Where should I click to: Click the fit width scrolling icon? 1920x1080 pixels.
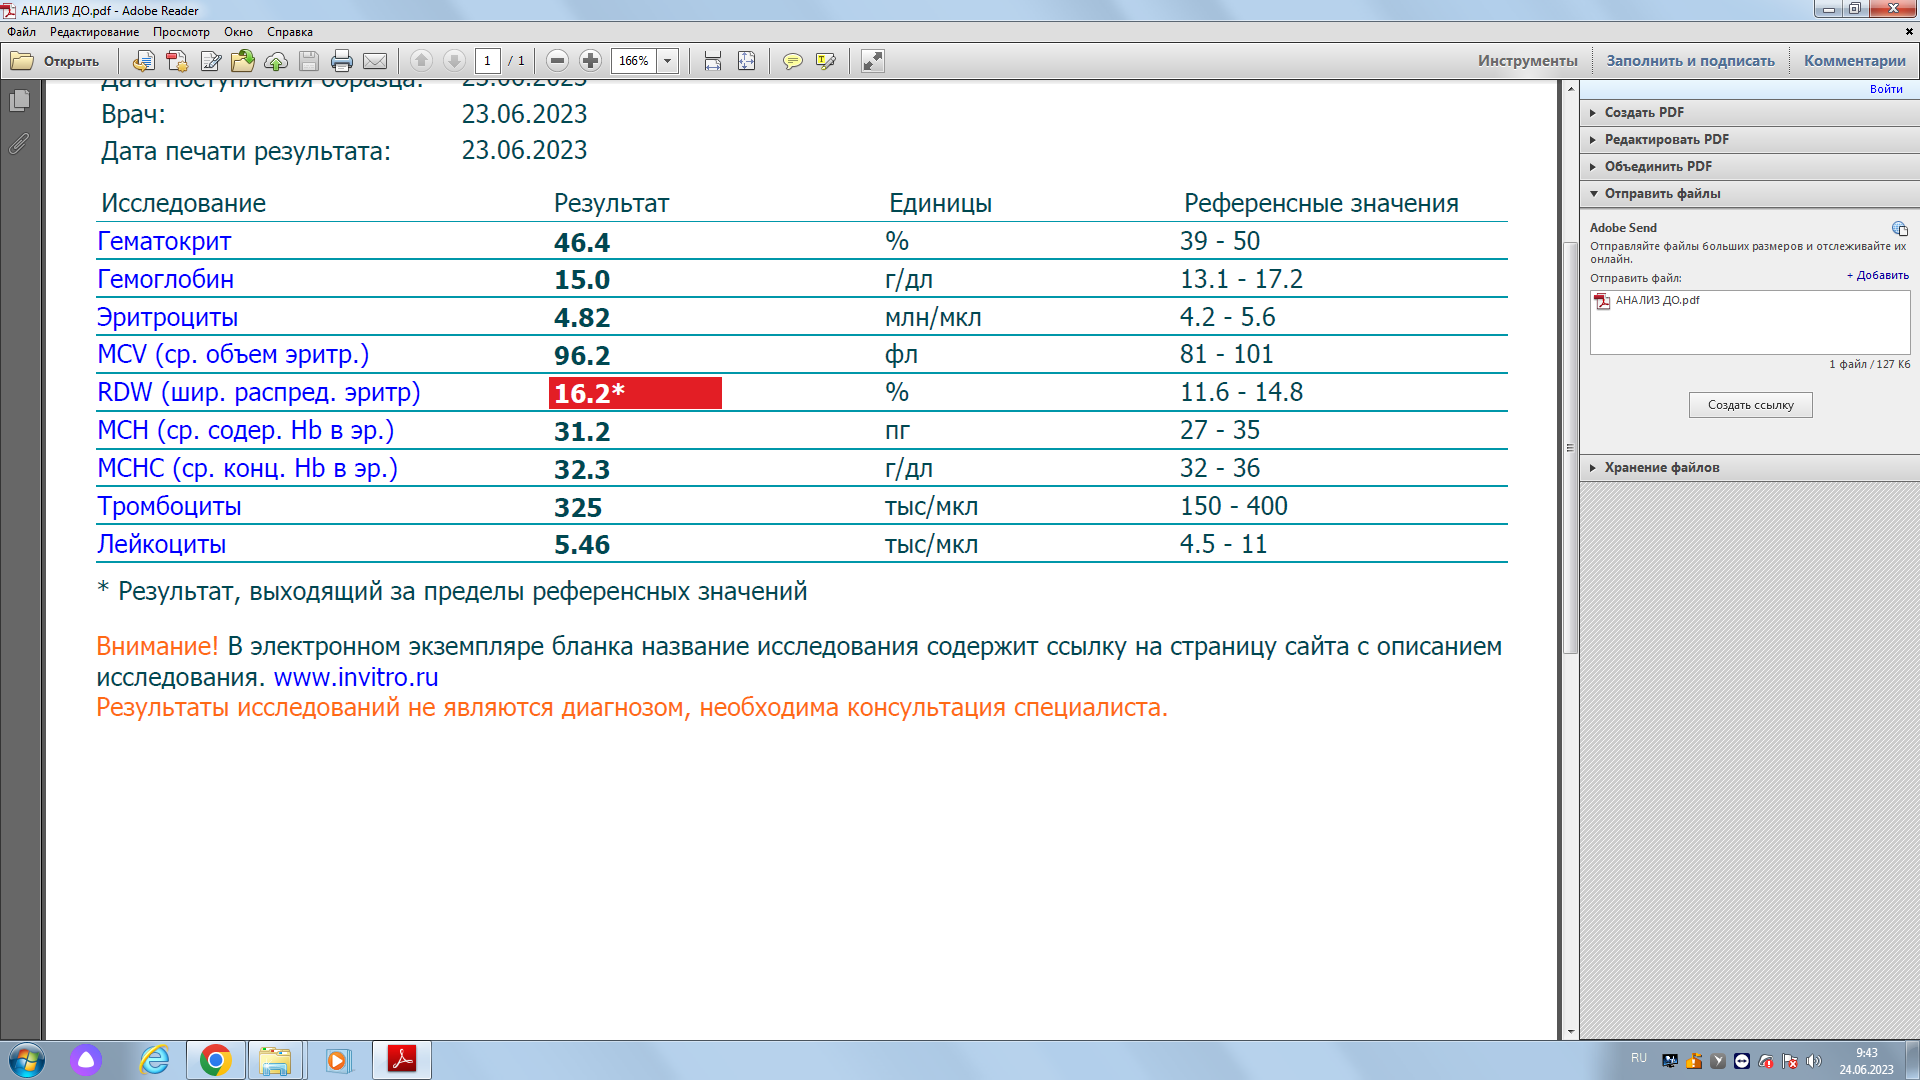(x=712, y=61)
